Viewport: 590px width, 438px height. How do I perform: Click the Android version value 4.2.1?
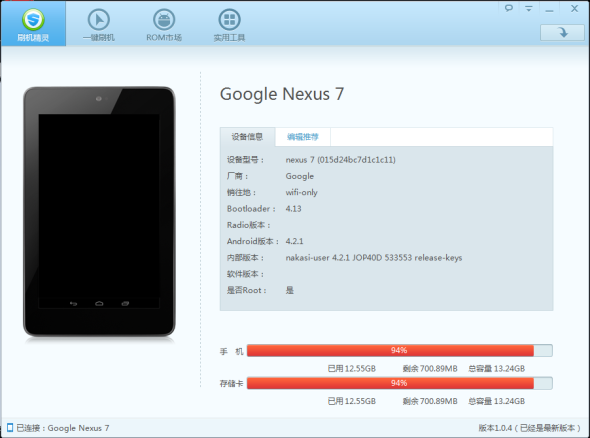point(294,241)
